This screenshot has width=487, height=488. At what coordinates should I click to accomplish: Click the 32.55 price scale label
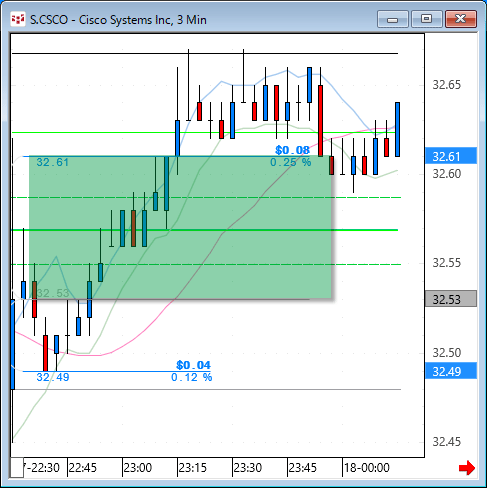click(x=446, y=263)
